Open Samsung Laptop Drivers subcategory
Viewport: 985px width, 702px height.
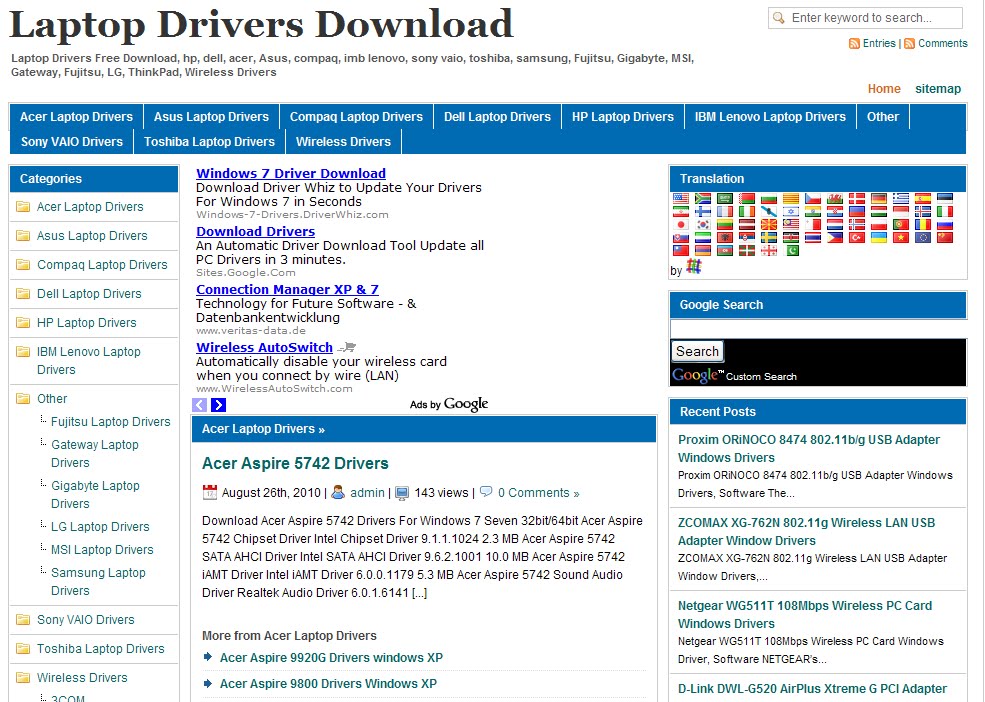coord(98,581)
